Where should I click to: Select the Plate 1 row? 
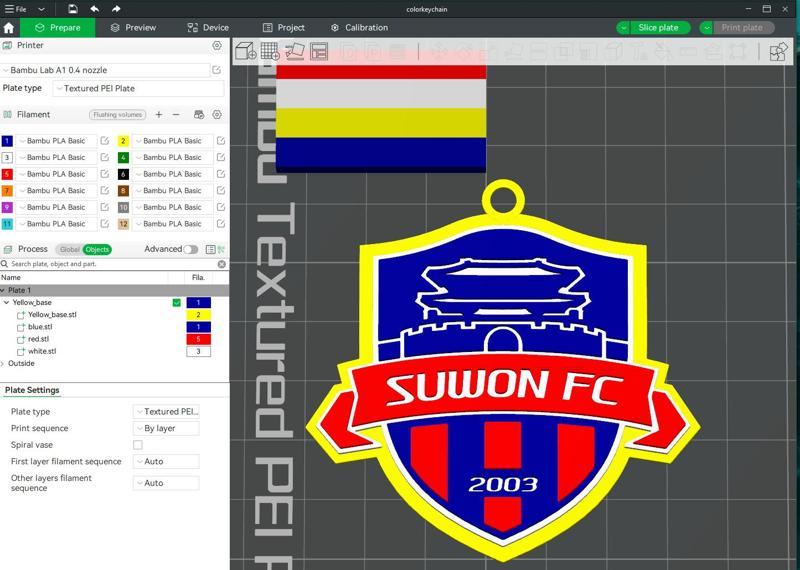(114, 290)
